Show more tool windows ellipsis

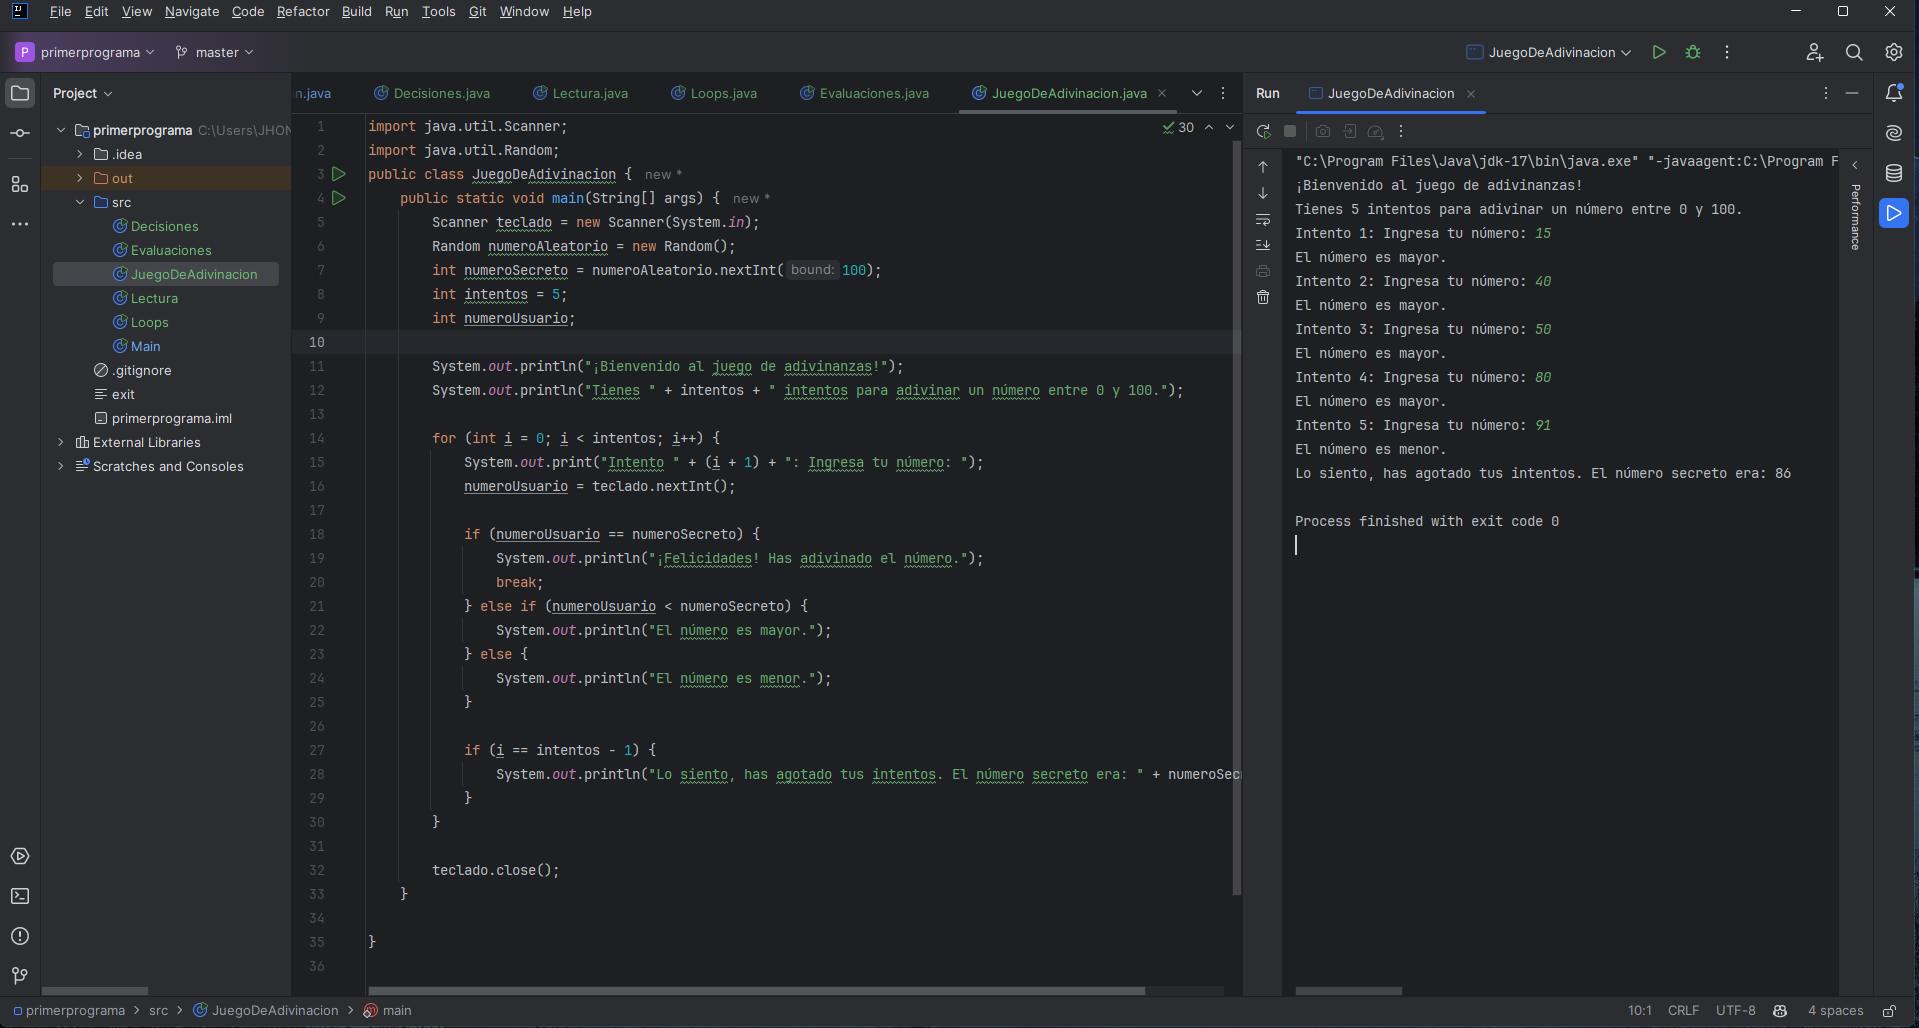coord(20,224)
